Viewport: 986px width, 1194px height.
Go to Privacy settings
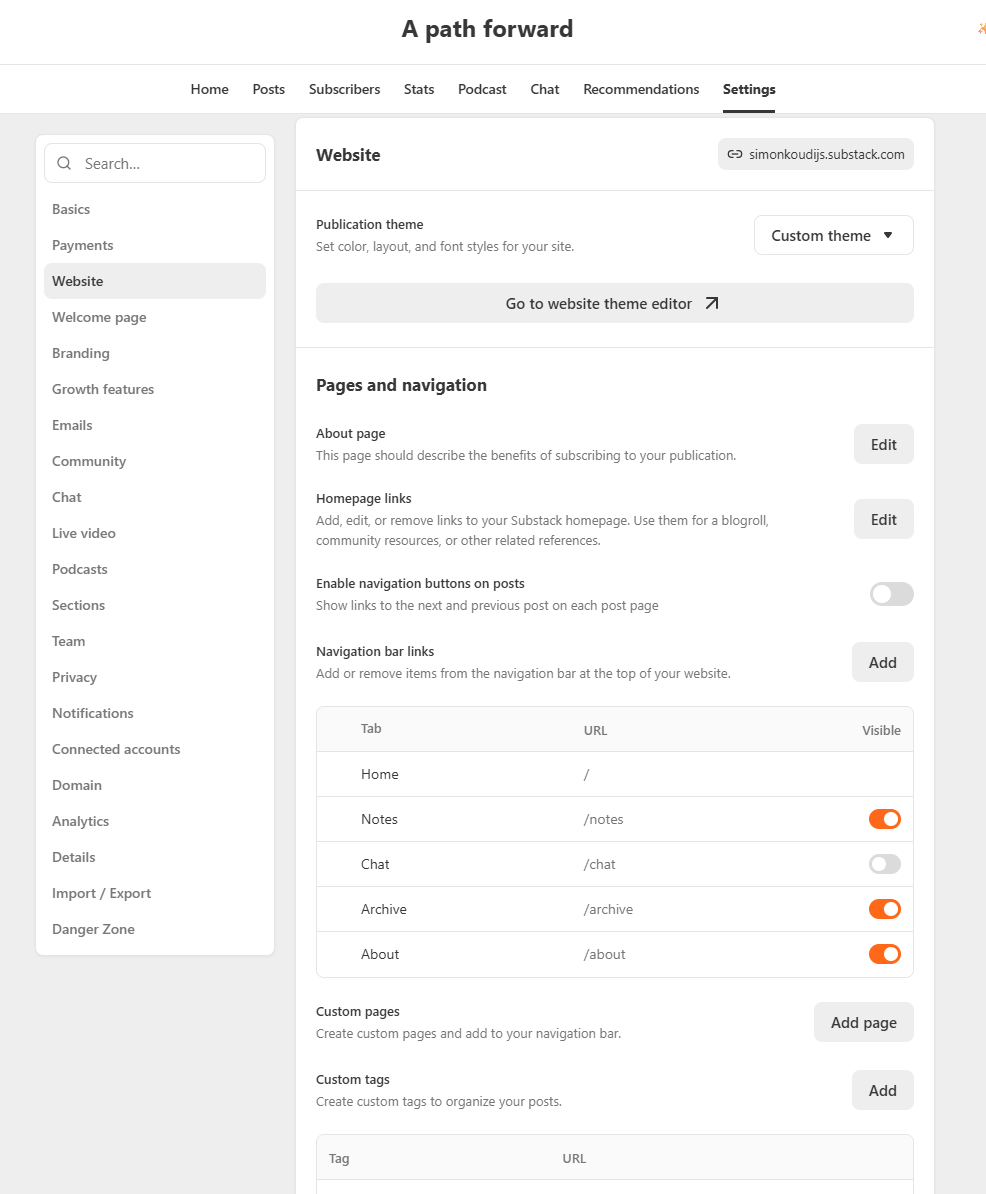[x=155, y=677]
